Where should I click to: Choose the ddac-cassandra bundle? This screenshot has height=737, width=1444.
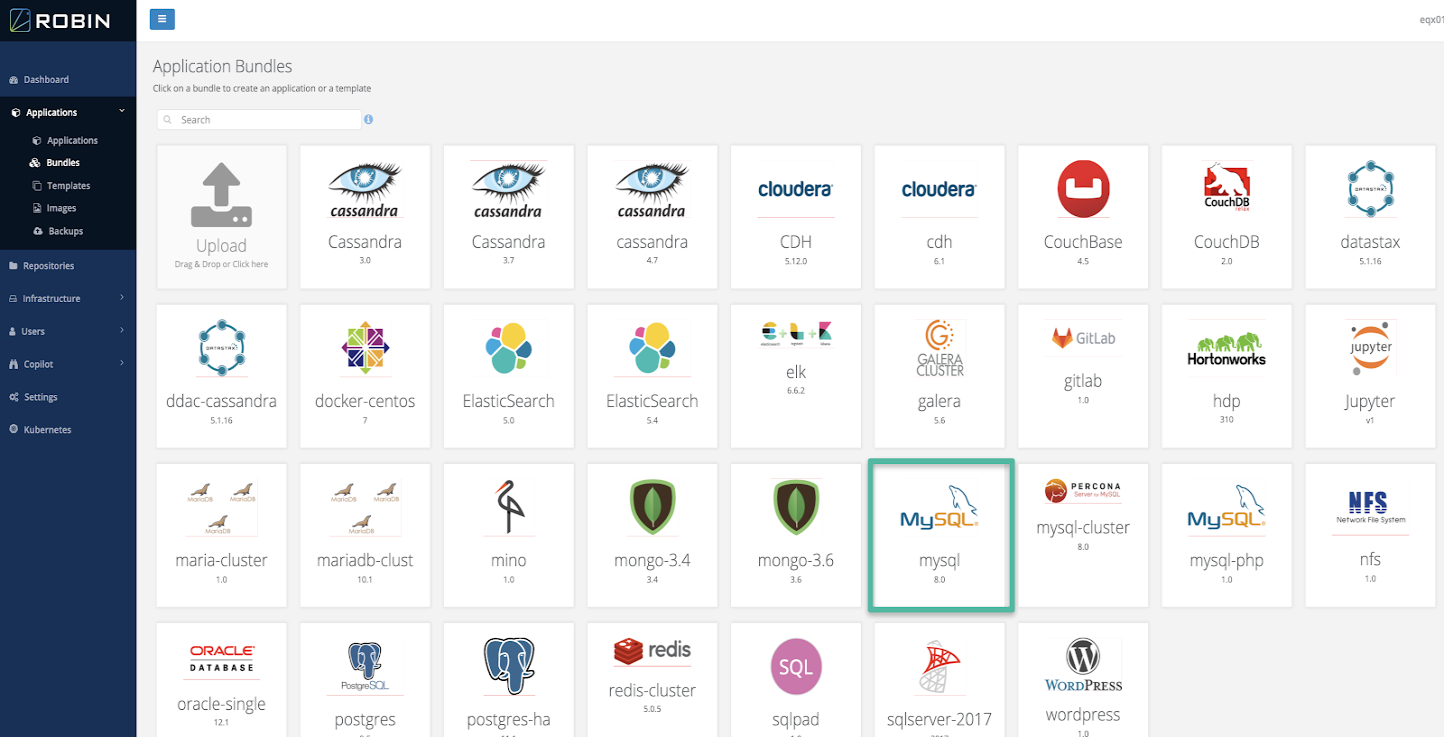pos(222,376)
